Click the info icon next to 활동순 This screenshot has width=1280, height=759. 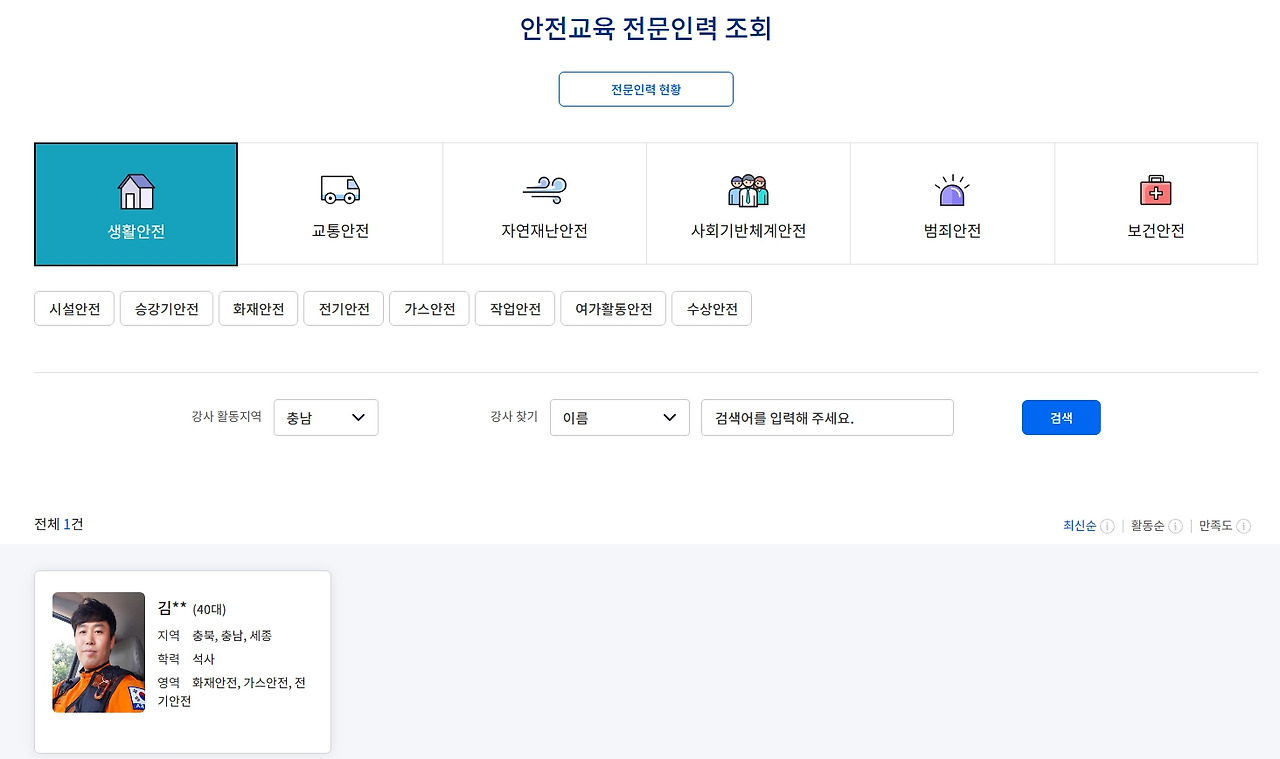coord(1175,526)
